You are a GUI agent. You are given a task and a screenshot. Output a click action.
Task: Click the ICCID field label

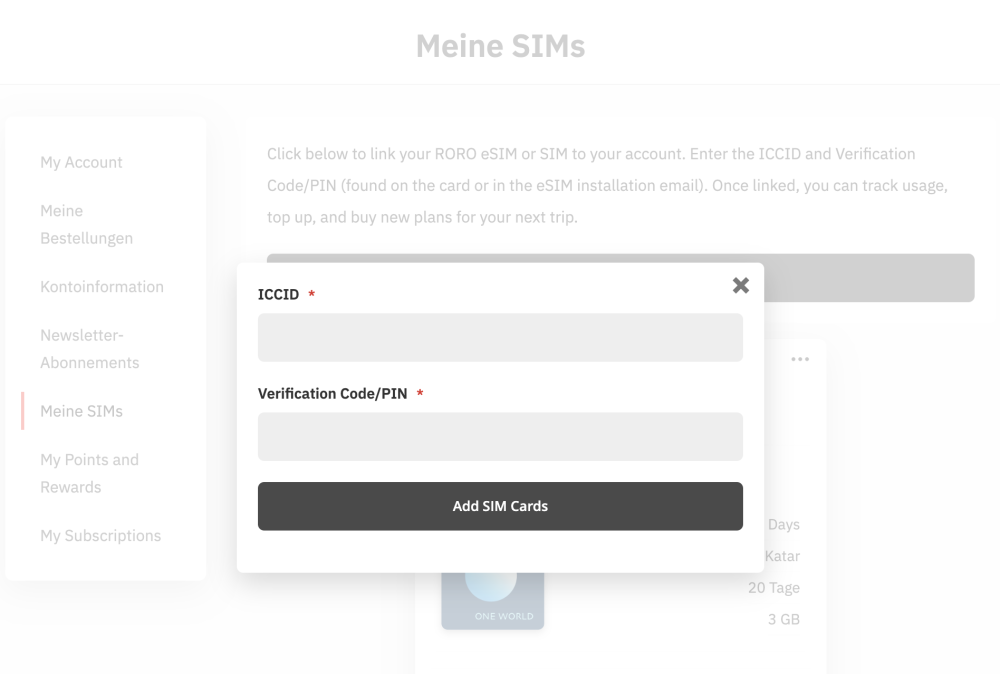(278, 295)
